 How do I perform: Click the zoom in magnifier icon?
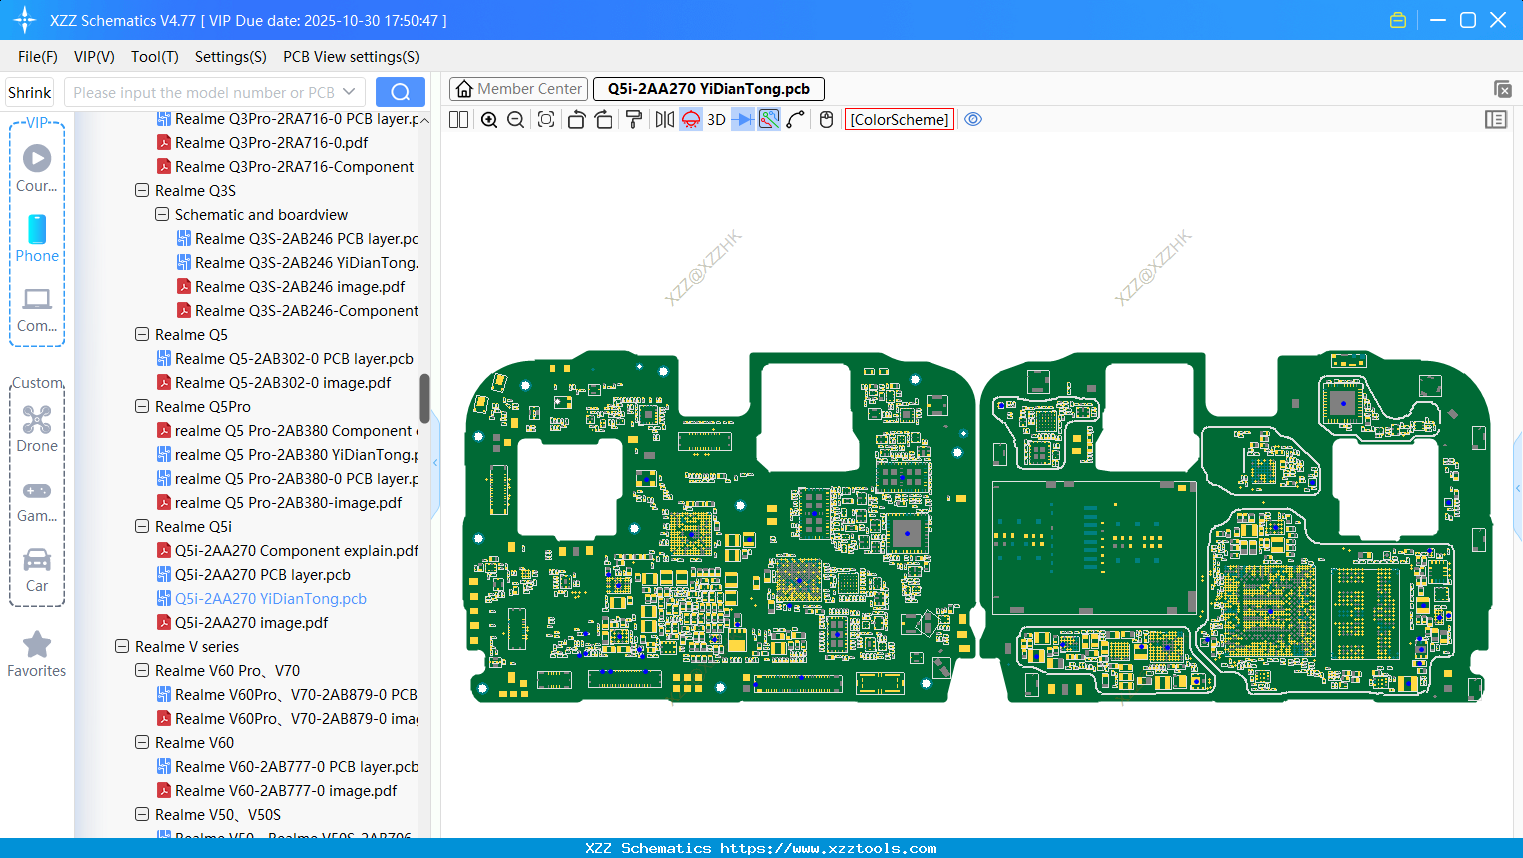point(489,120)
